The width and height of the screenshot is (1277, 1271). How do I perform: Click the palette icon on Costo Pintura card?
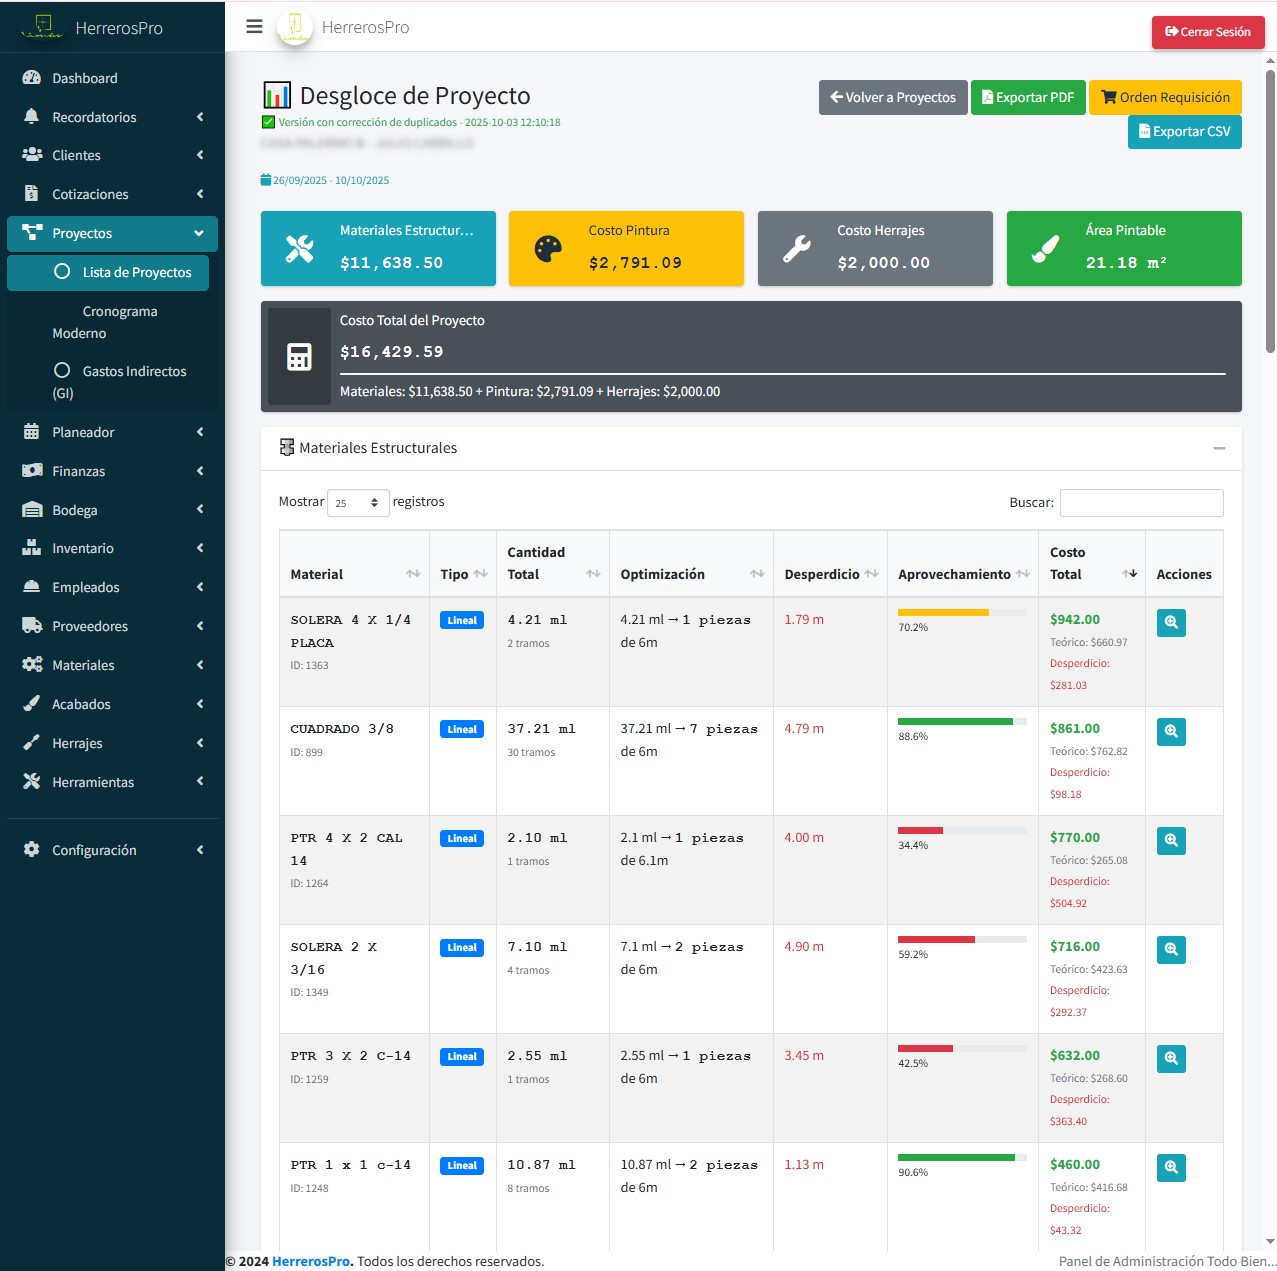(x=548, y=249)
